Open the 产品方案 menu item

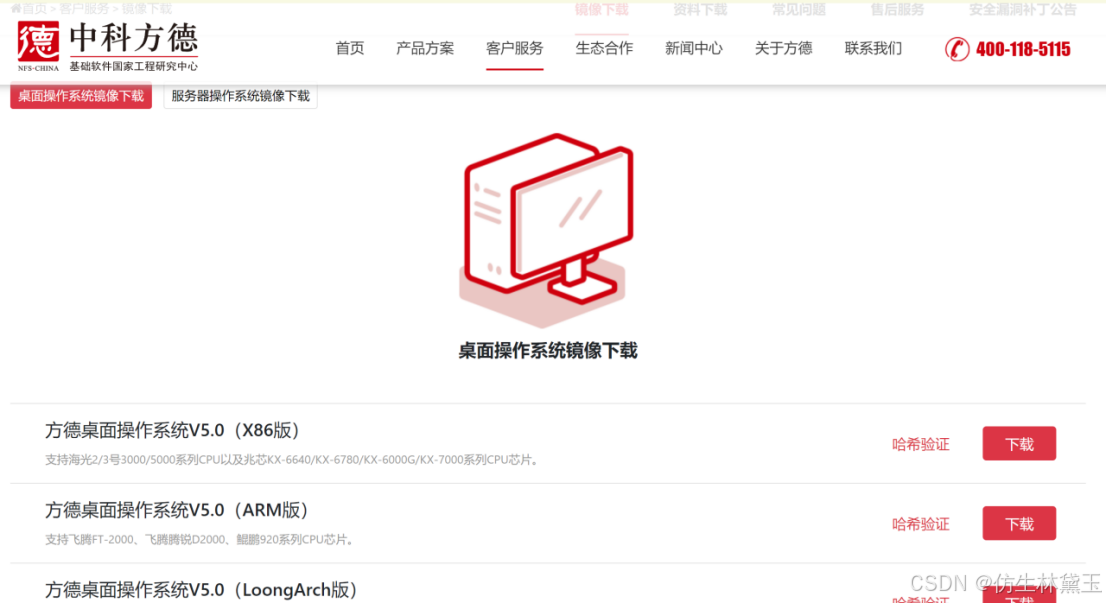click(x=425, y=49)
